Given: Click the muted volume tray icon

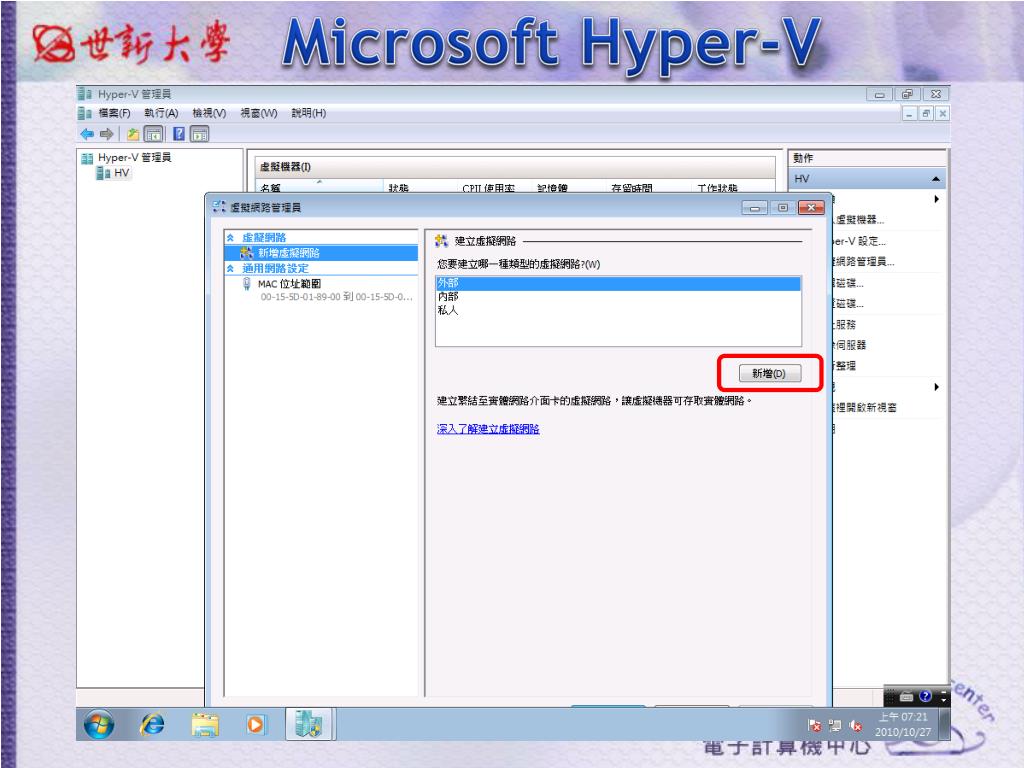Looking at the screenshot, I should [856, 726].
